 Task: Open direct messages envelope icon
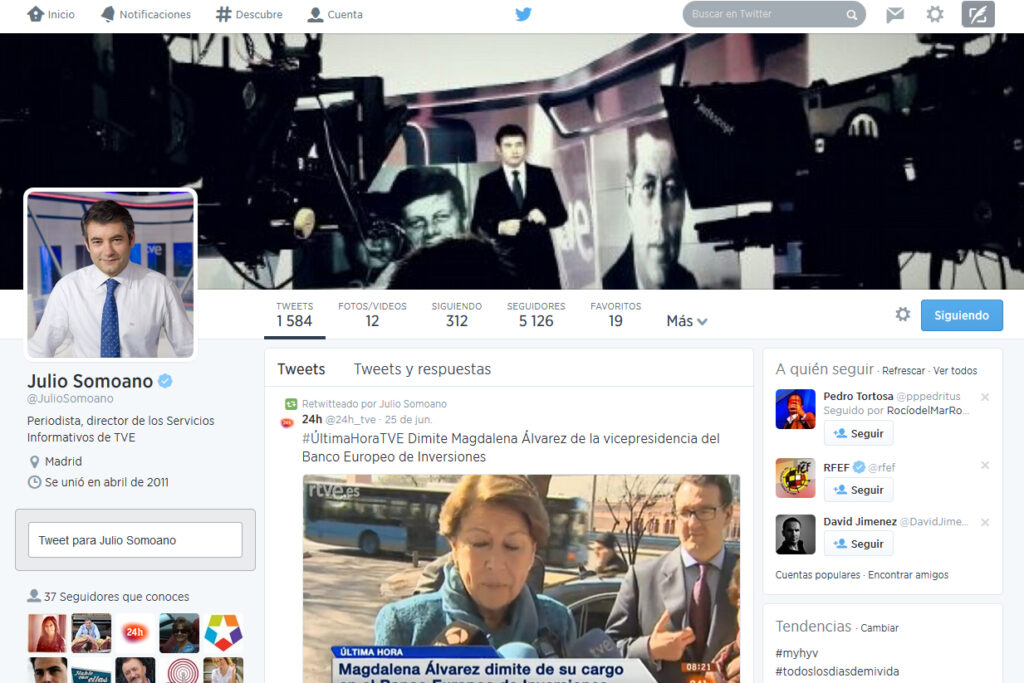tap(895, 14)
